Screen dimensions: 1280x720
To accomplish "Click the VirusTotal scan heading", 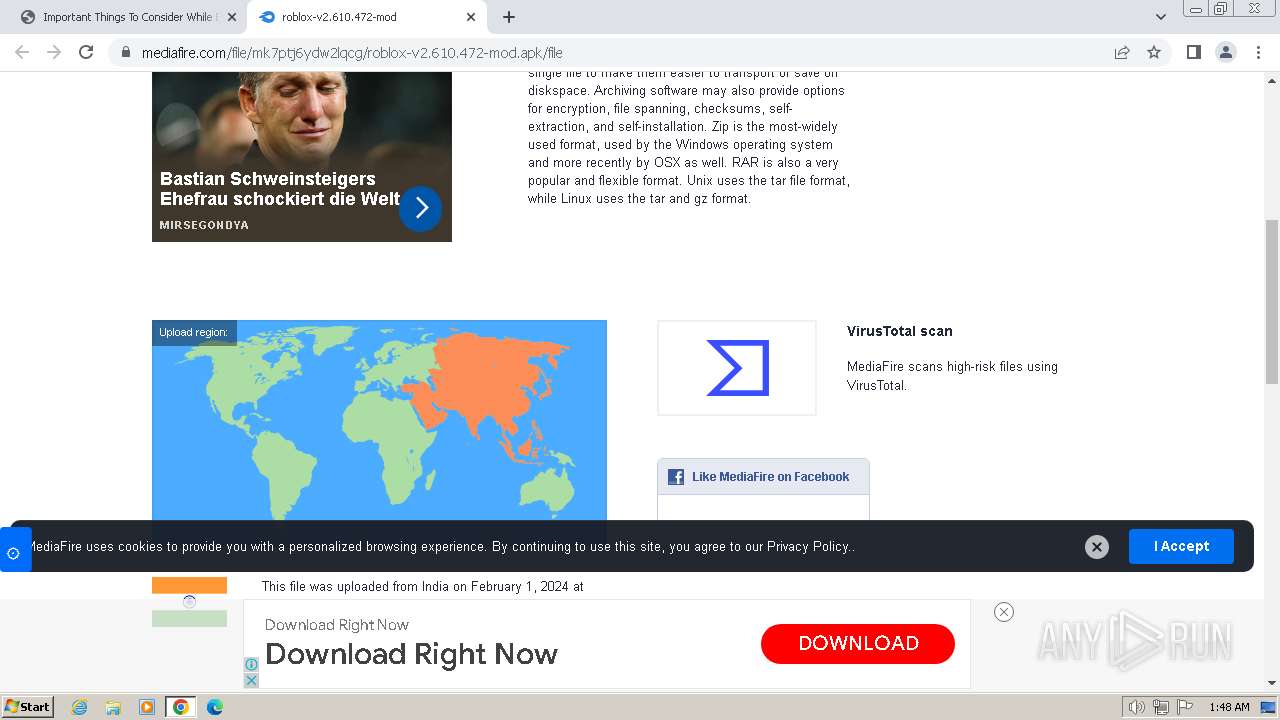I will tap(899, 331).
